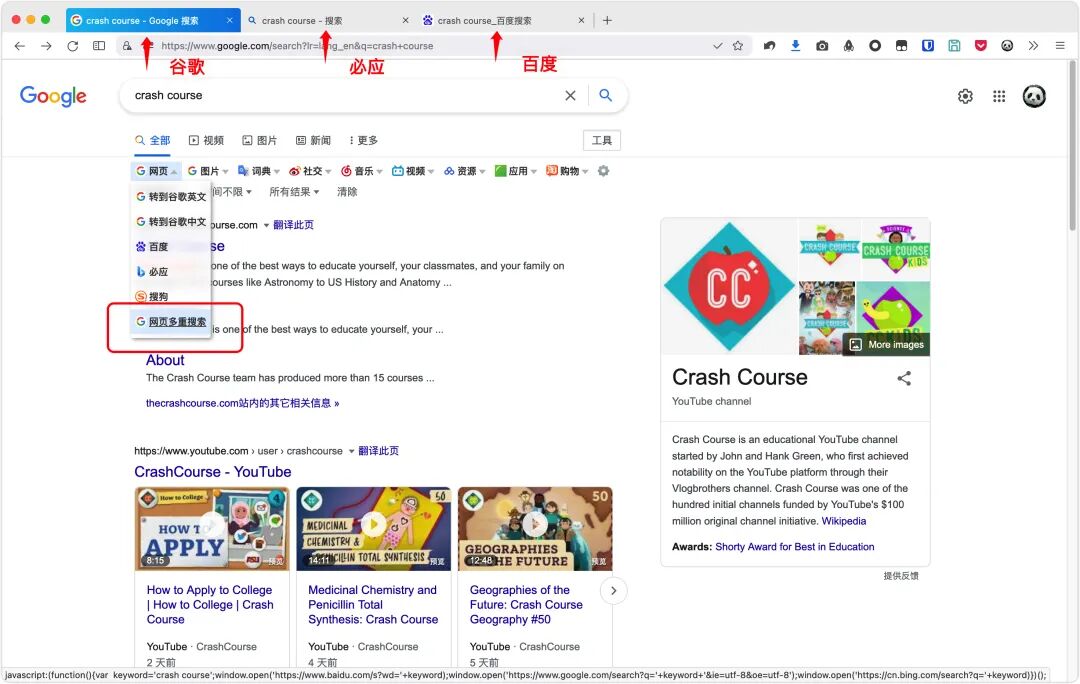The image size is (1080, 684).
Task: Select the 视频 search category tab
Action: point(207,141)
